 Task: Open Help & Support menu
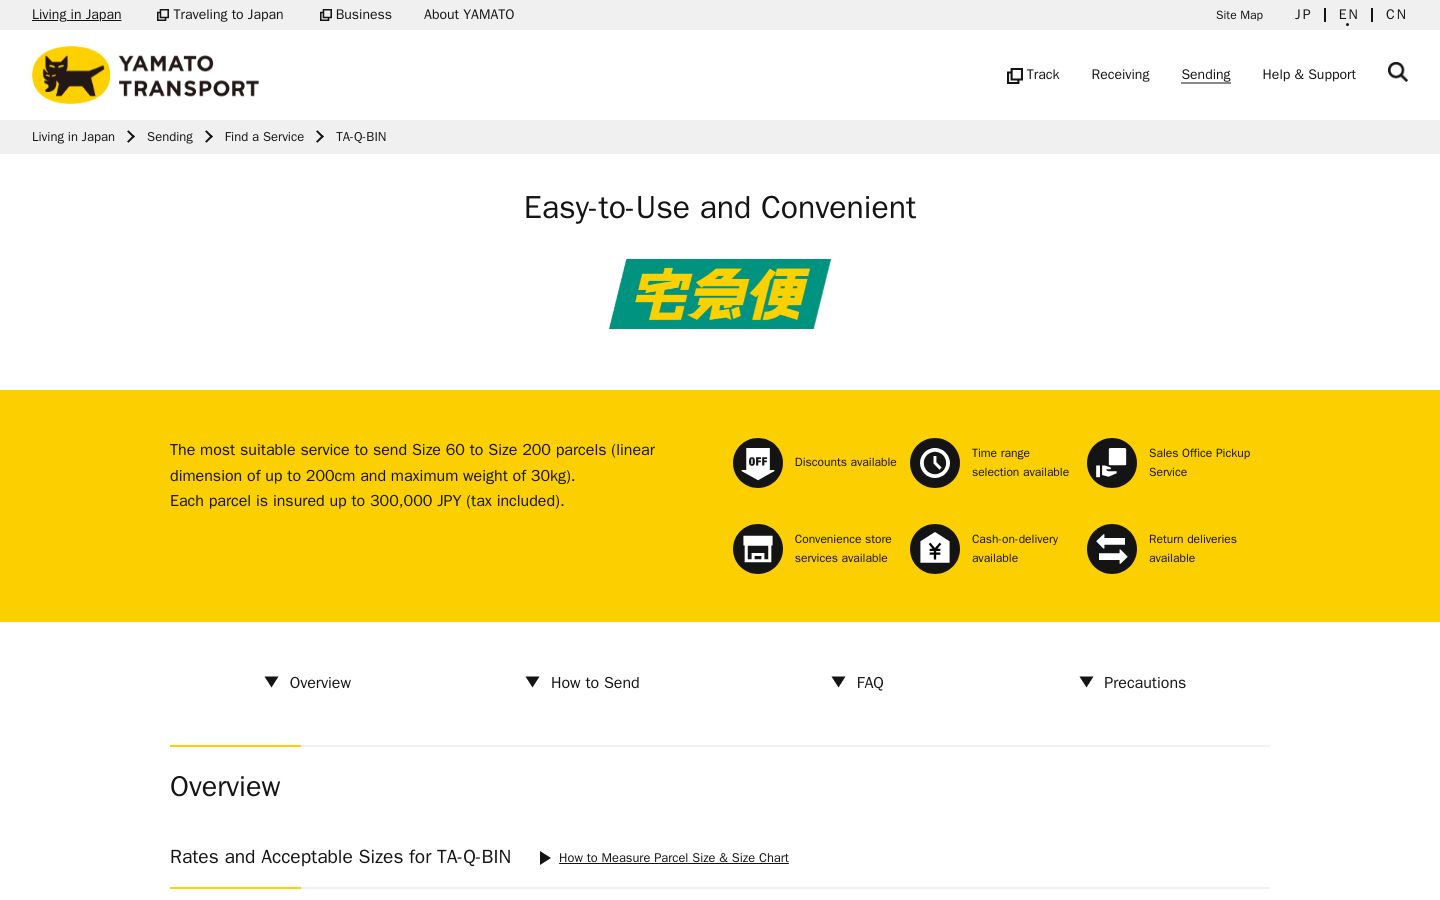1309,75
